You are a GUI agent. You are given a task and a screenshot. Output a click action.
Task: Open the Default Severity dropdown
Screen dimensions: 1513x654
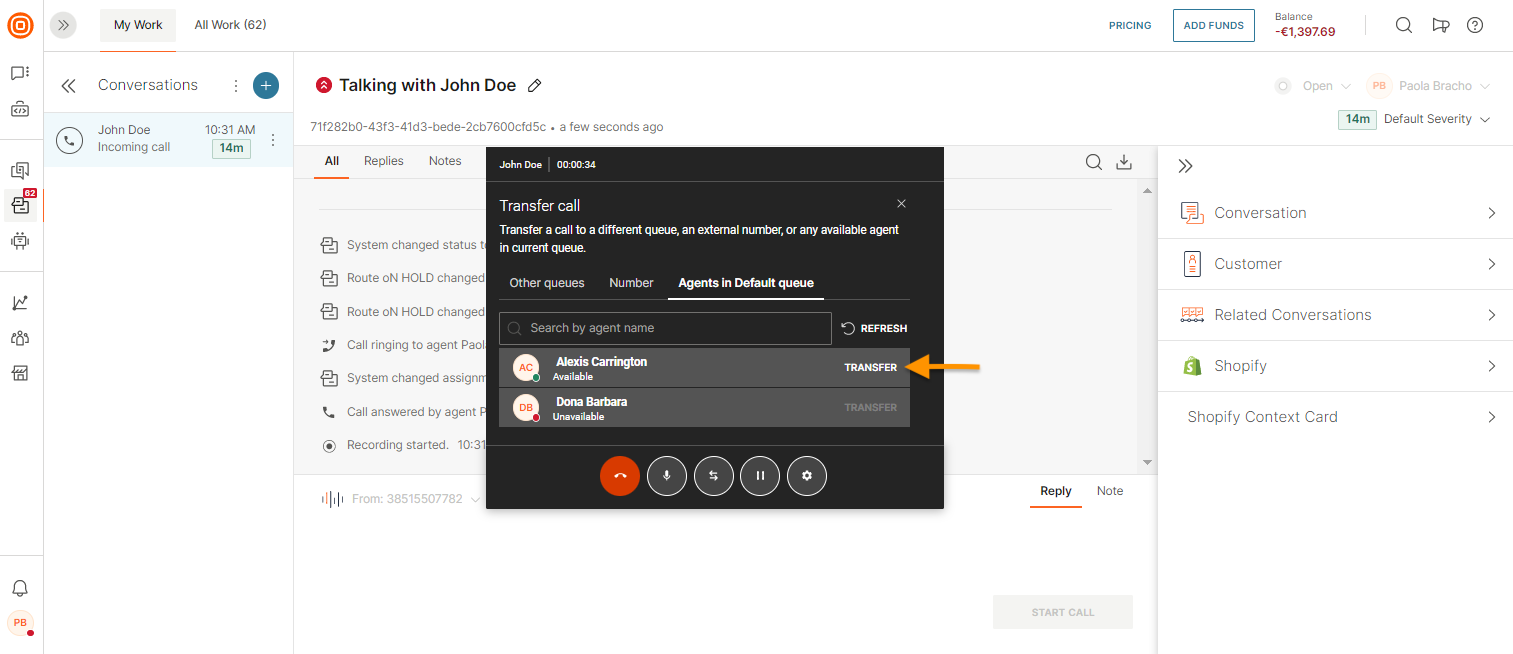(1436, 119)
